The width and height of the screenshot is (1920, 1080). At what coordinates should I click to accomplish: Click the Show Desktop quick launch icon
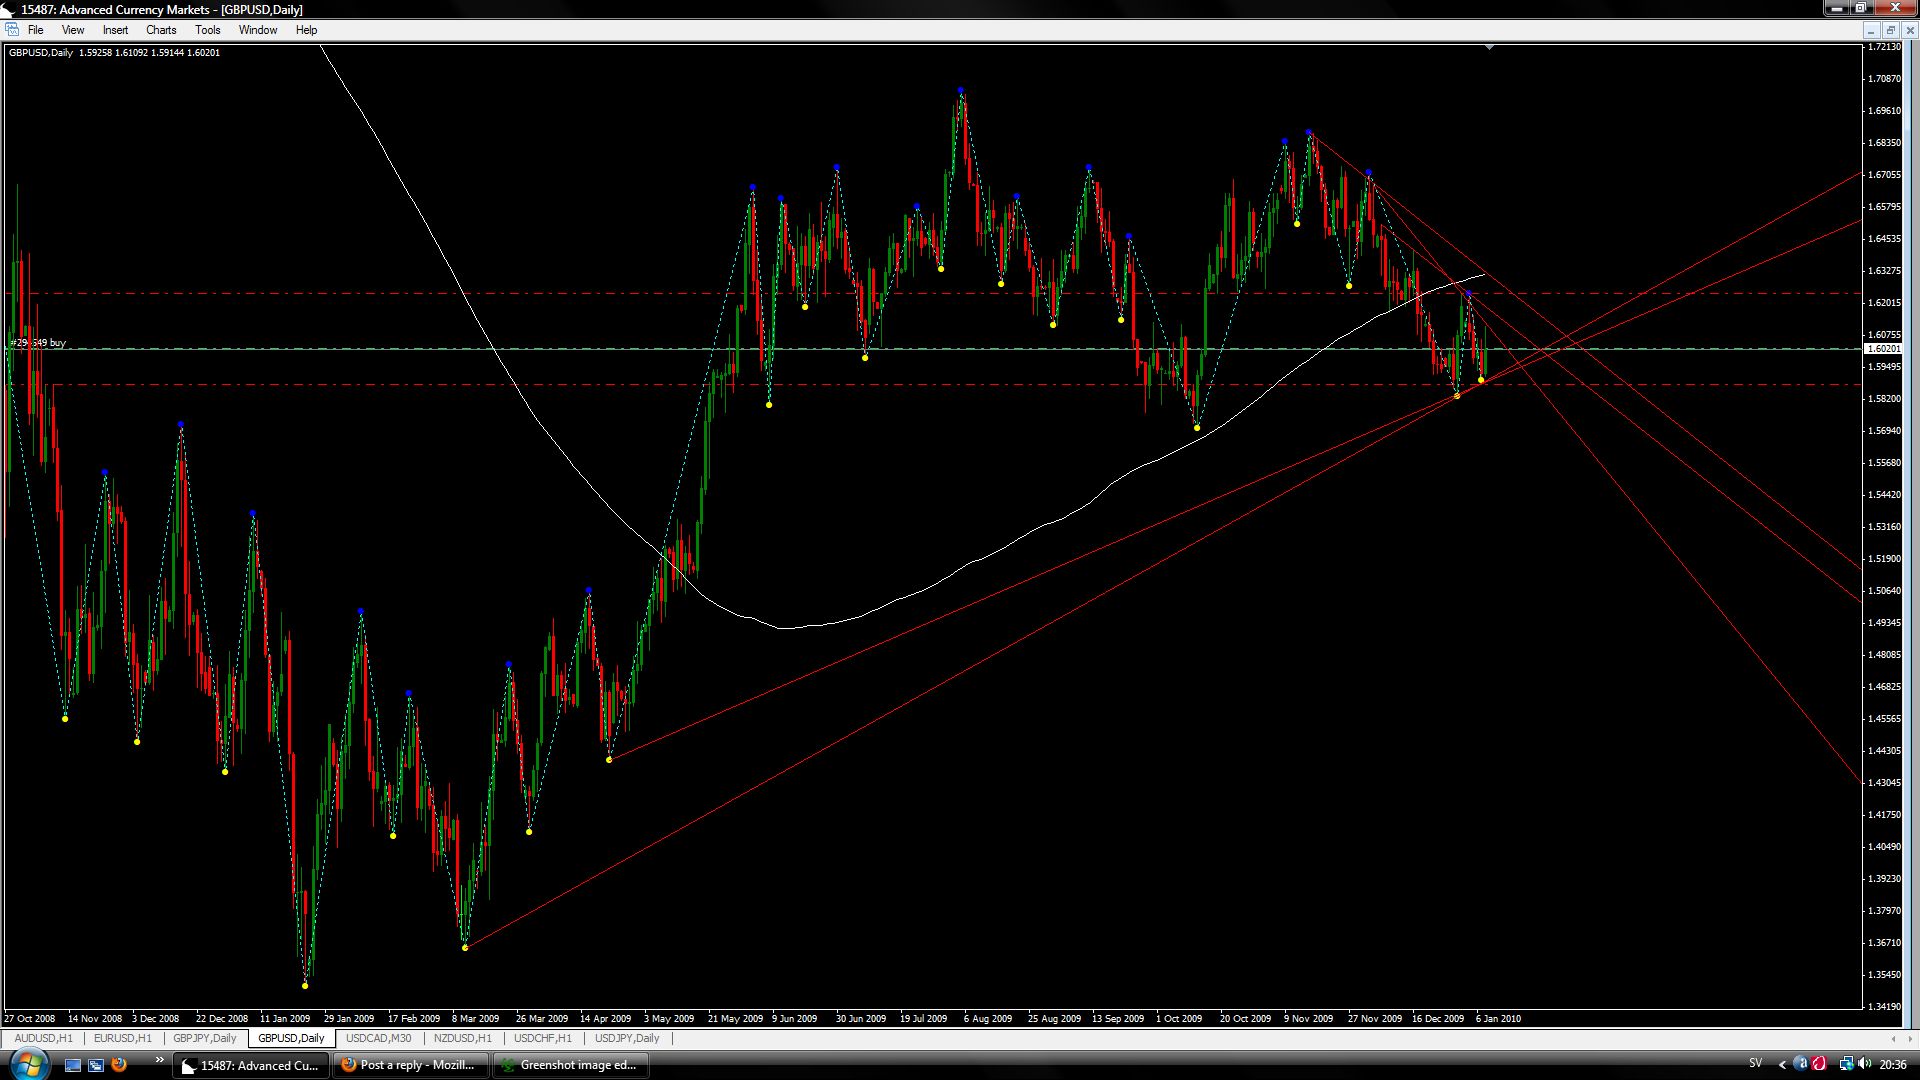[73, 1065]
